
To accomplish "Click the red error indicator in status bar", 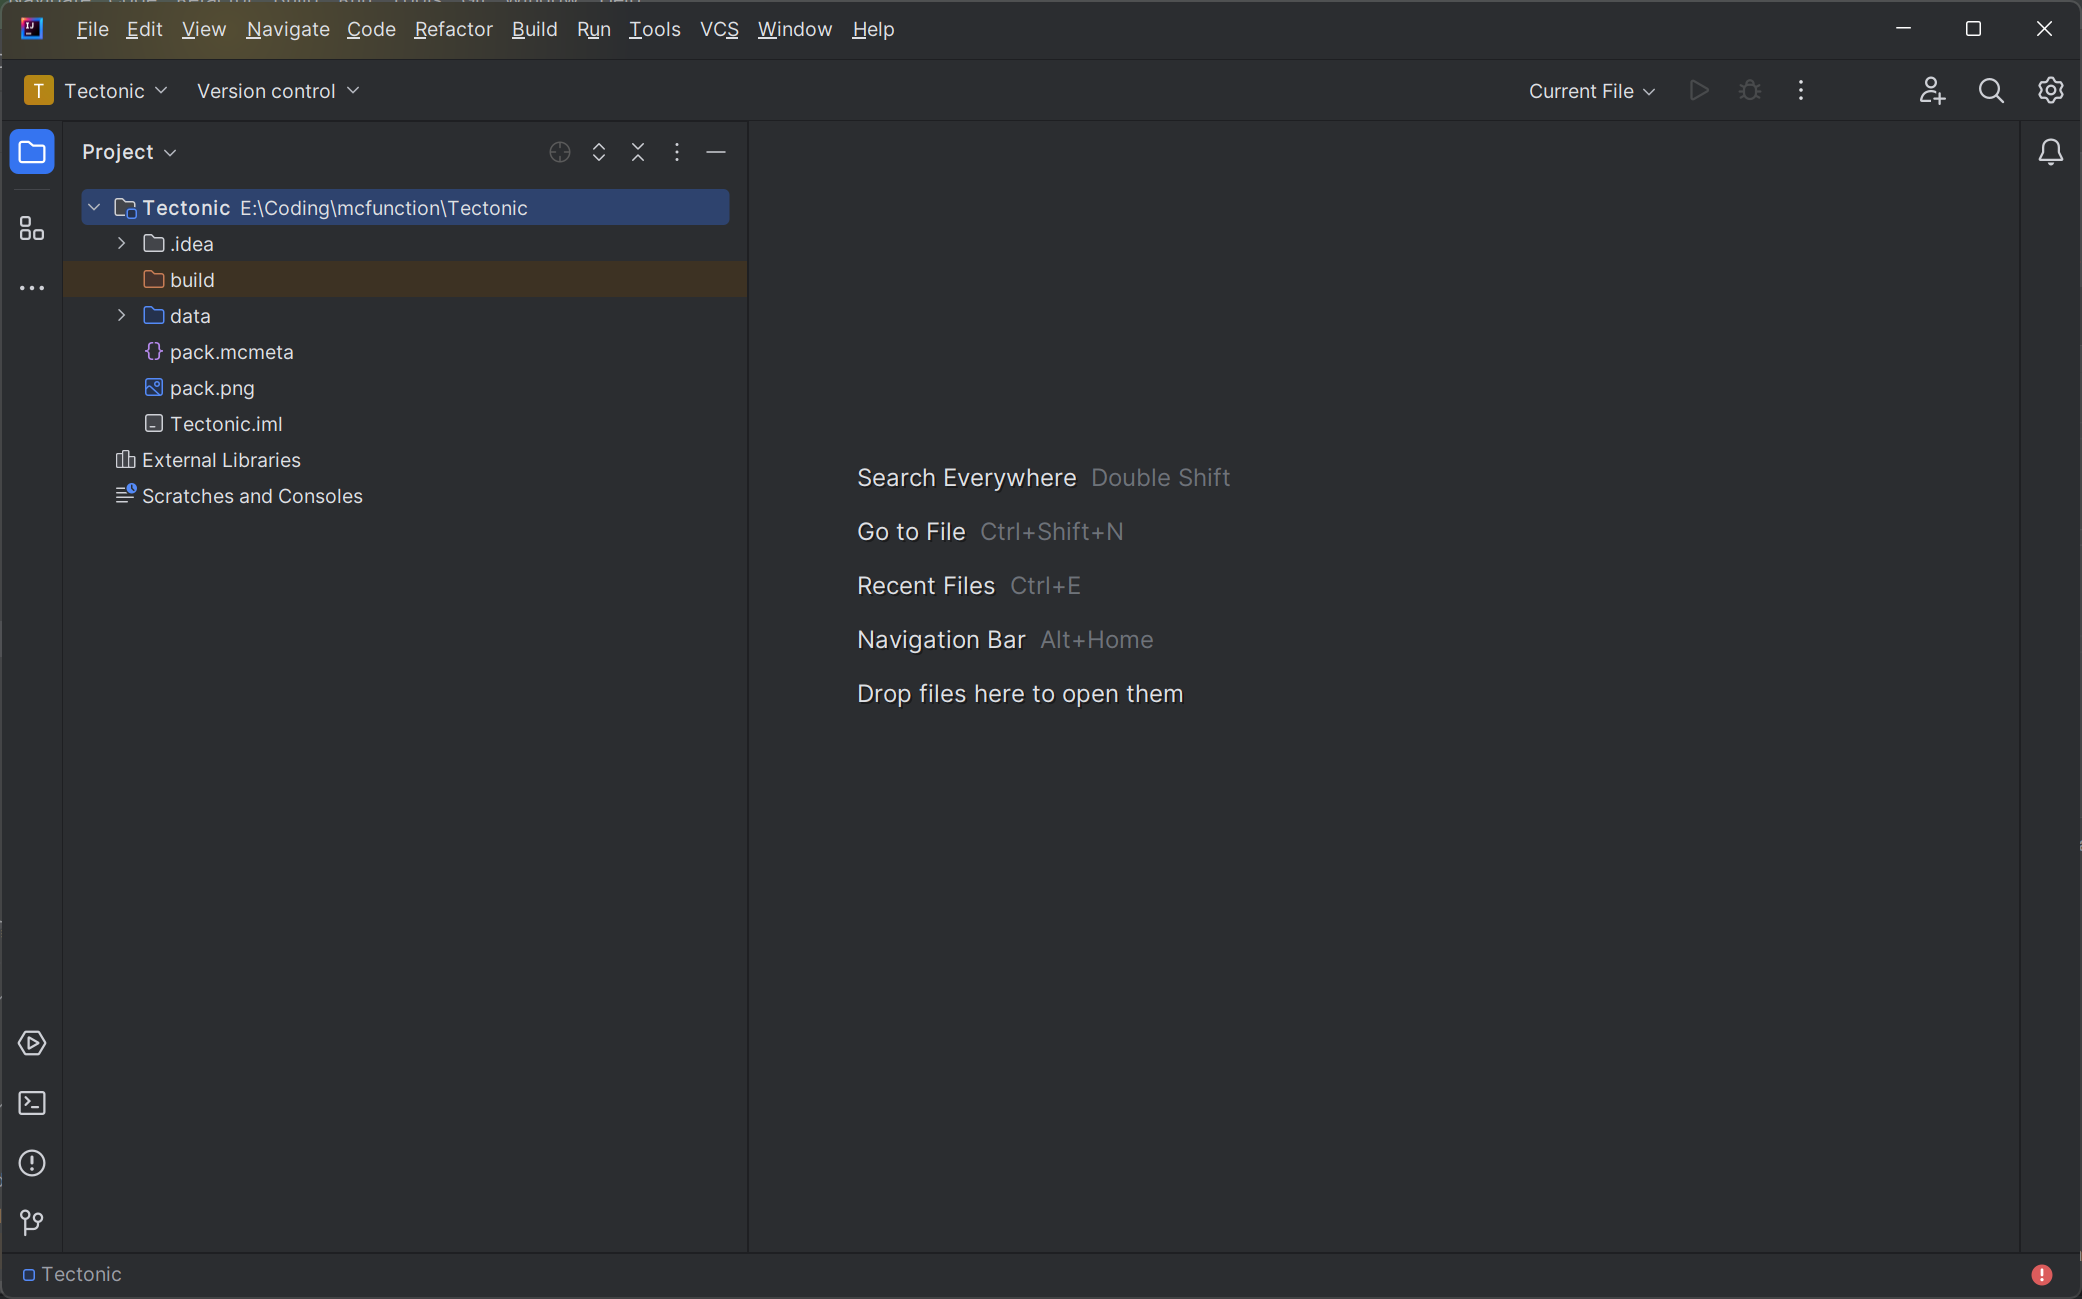I will [2041, 1274].
